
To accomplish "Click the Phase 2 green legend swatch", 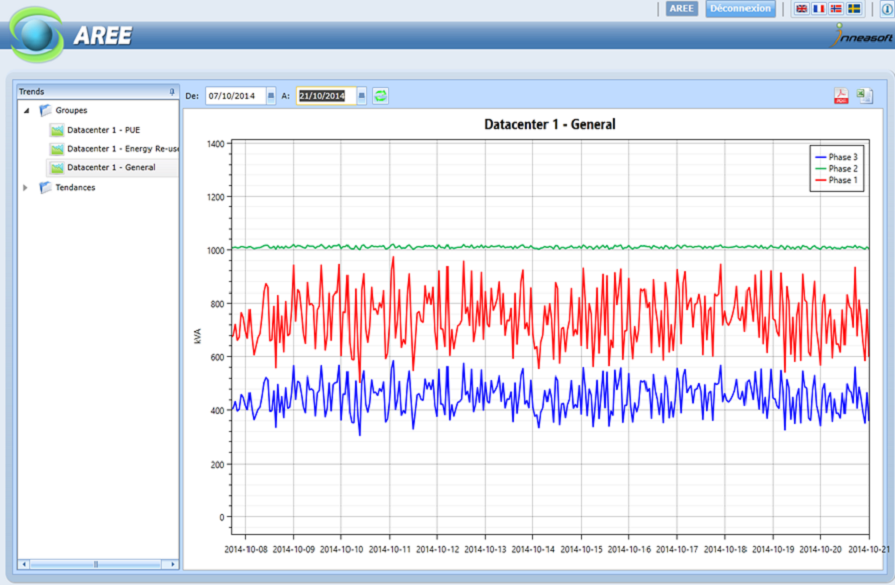I will click(x=821, y=168).
